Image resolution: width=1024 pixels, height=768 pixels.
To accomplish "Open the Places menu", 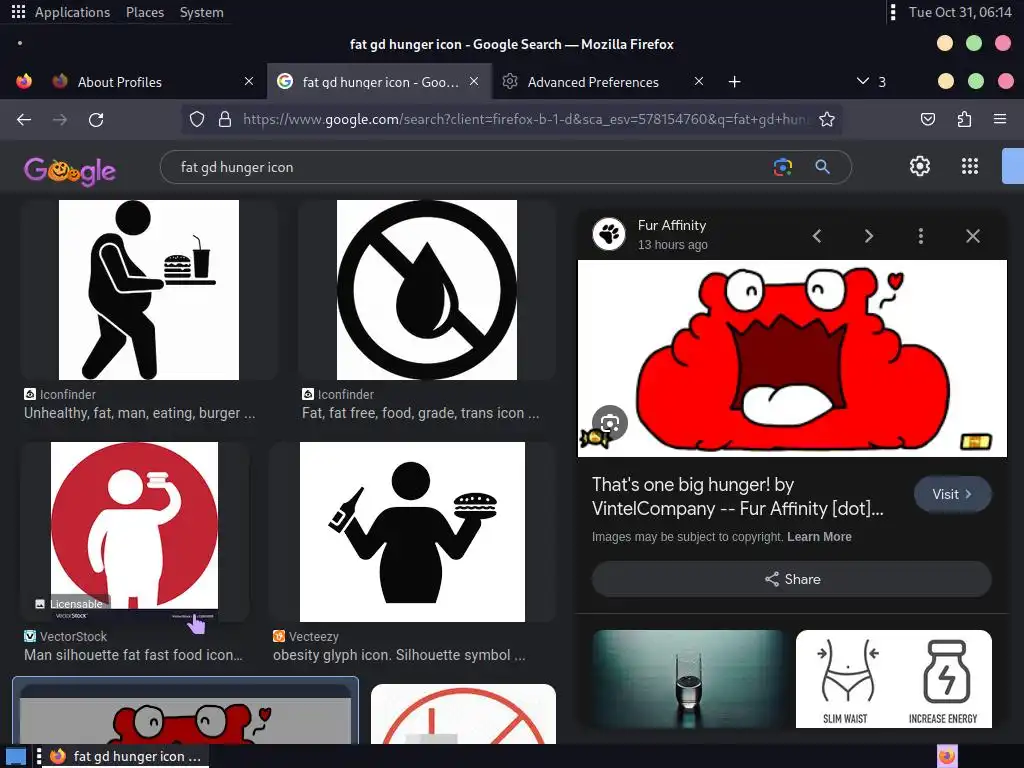I will pyautogui.click(x=145, y=12).
